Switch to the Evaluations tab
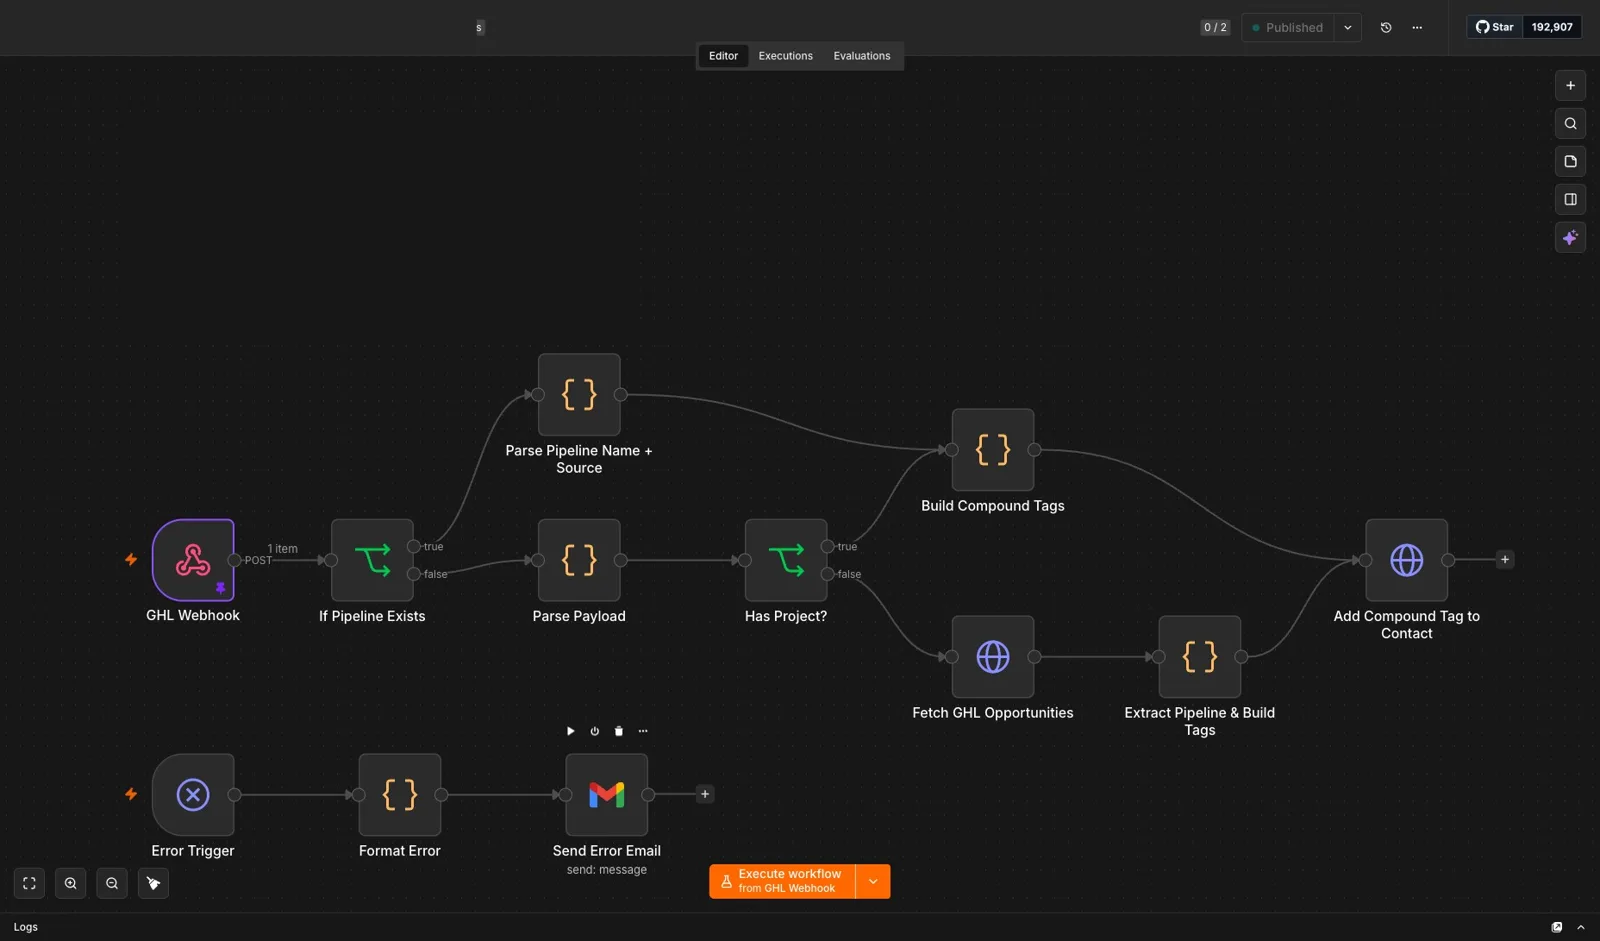The width and height of the screenshot is (1600, 941). point(862,56)
